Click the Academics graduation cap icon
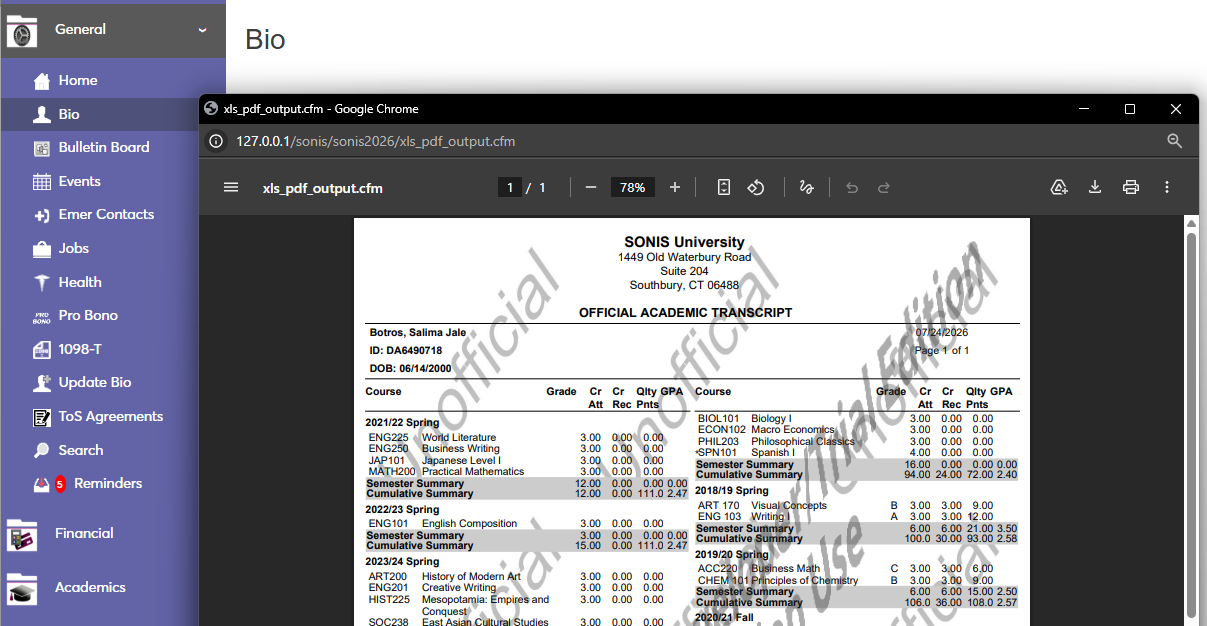The height and width of the screenshot is (626, 1207). click(21, 589)
